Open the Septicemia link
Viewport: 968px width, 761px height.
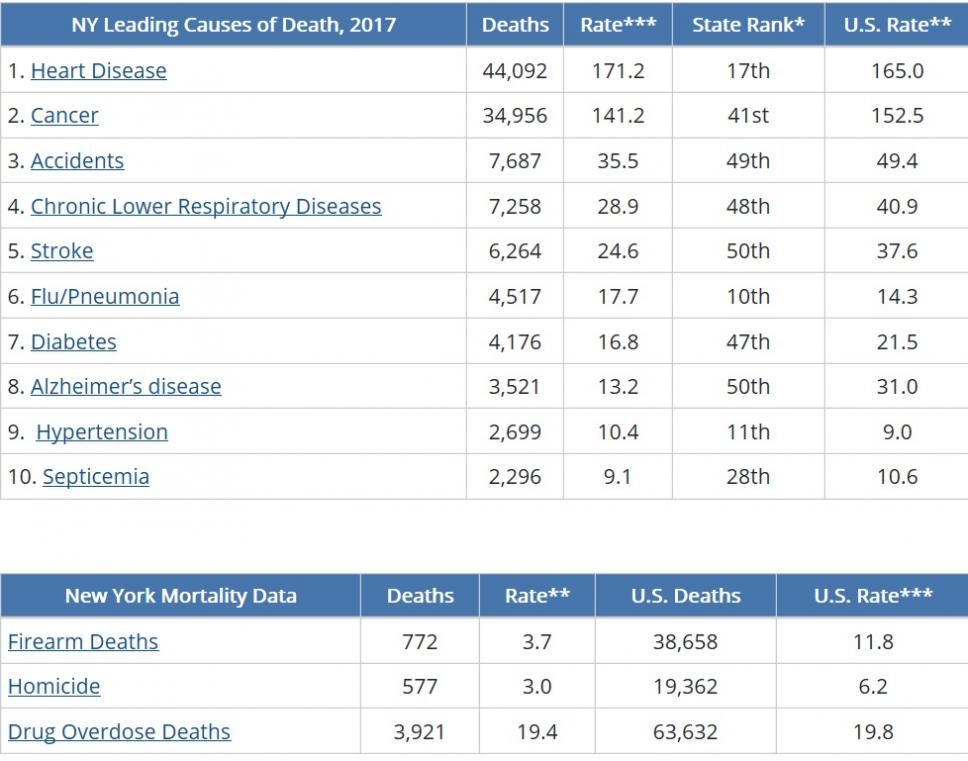pyautogui.click(x=96, y=477)
